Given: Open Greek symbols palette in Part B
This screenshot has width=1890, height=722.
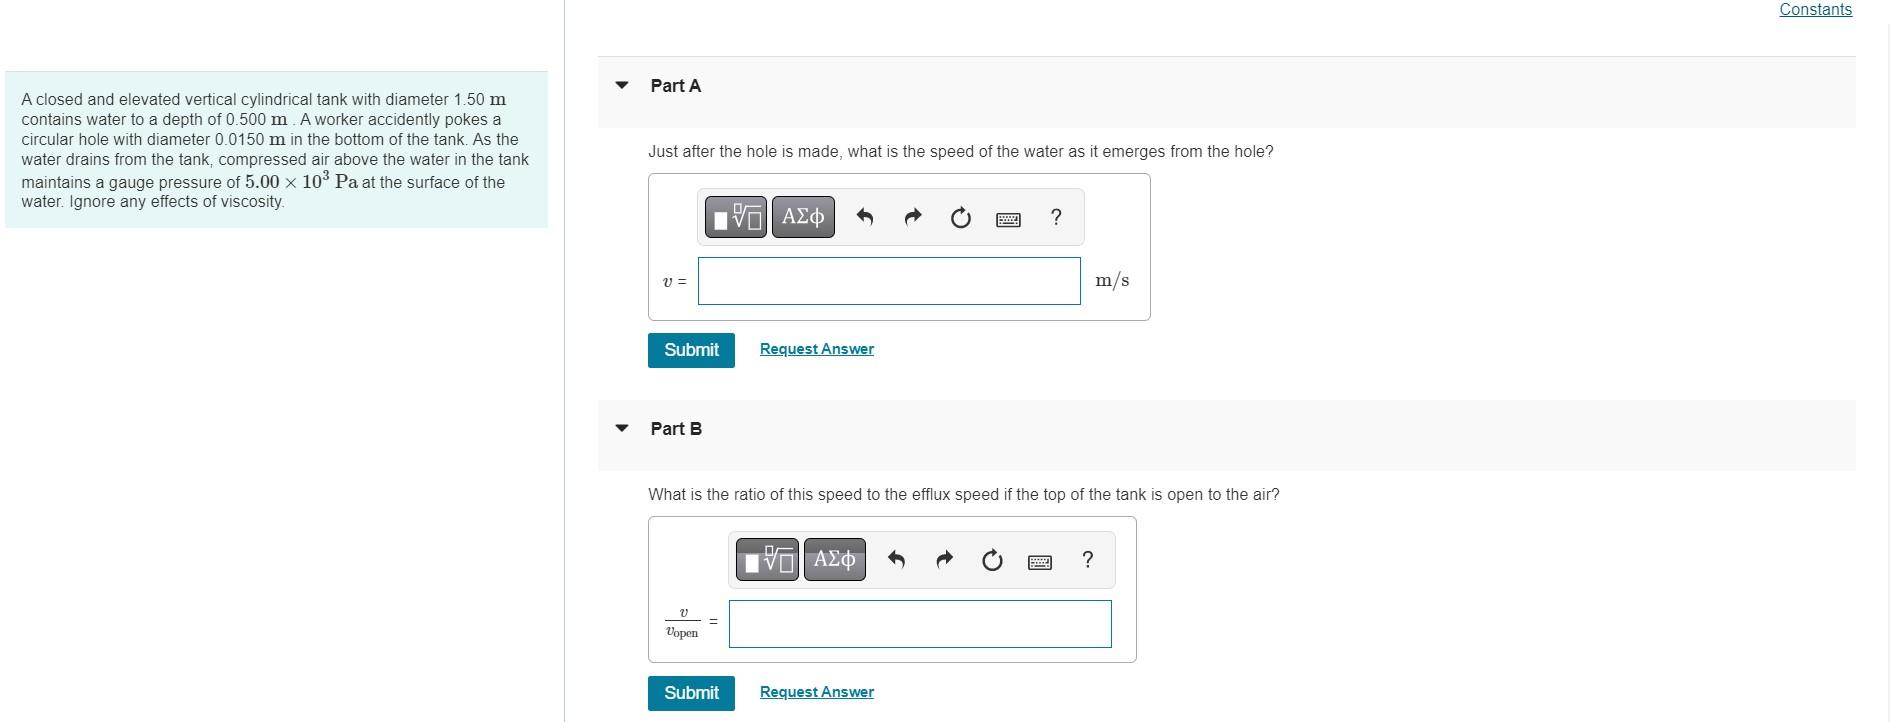Looking at the screenshot, I should coord(835,560).
